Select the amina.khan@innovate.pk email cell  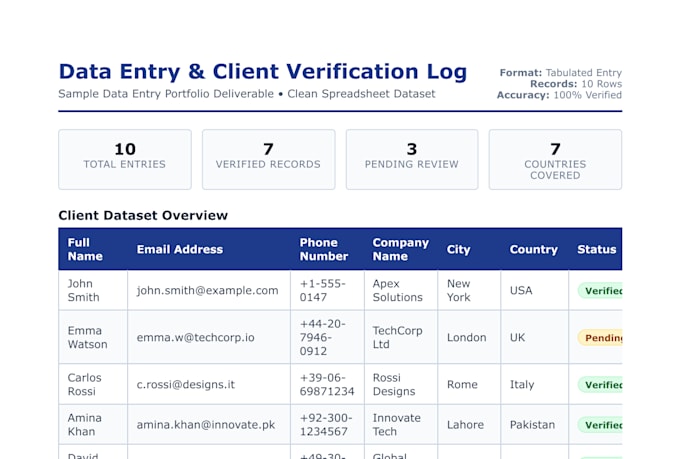point(209,425)
